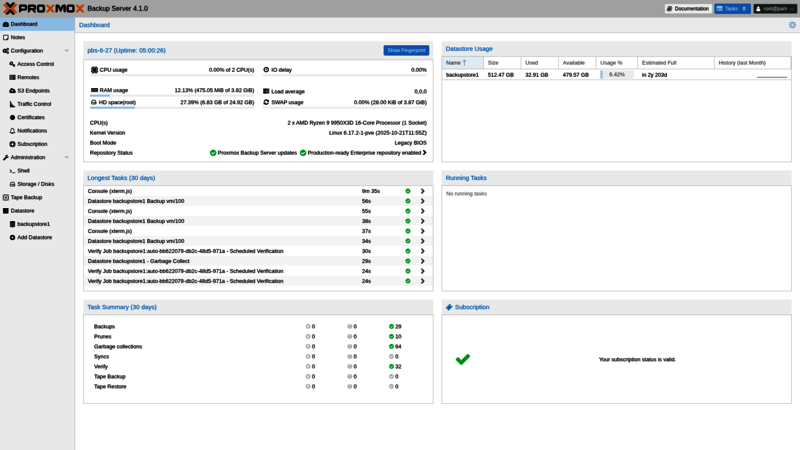This screenshot has height=450, width=800.
Task: Open the Shell terminal icon
Action: (x=12, y=171)
